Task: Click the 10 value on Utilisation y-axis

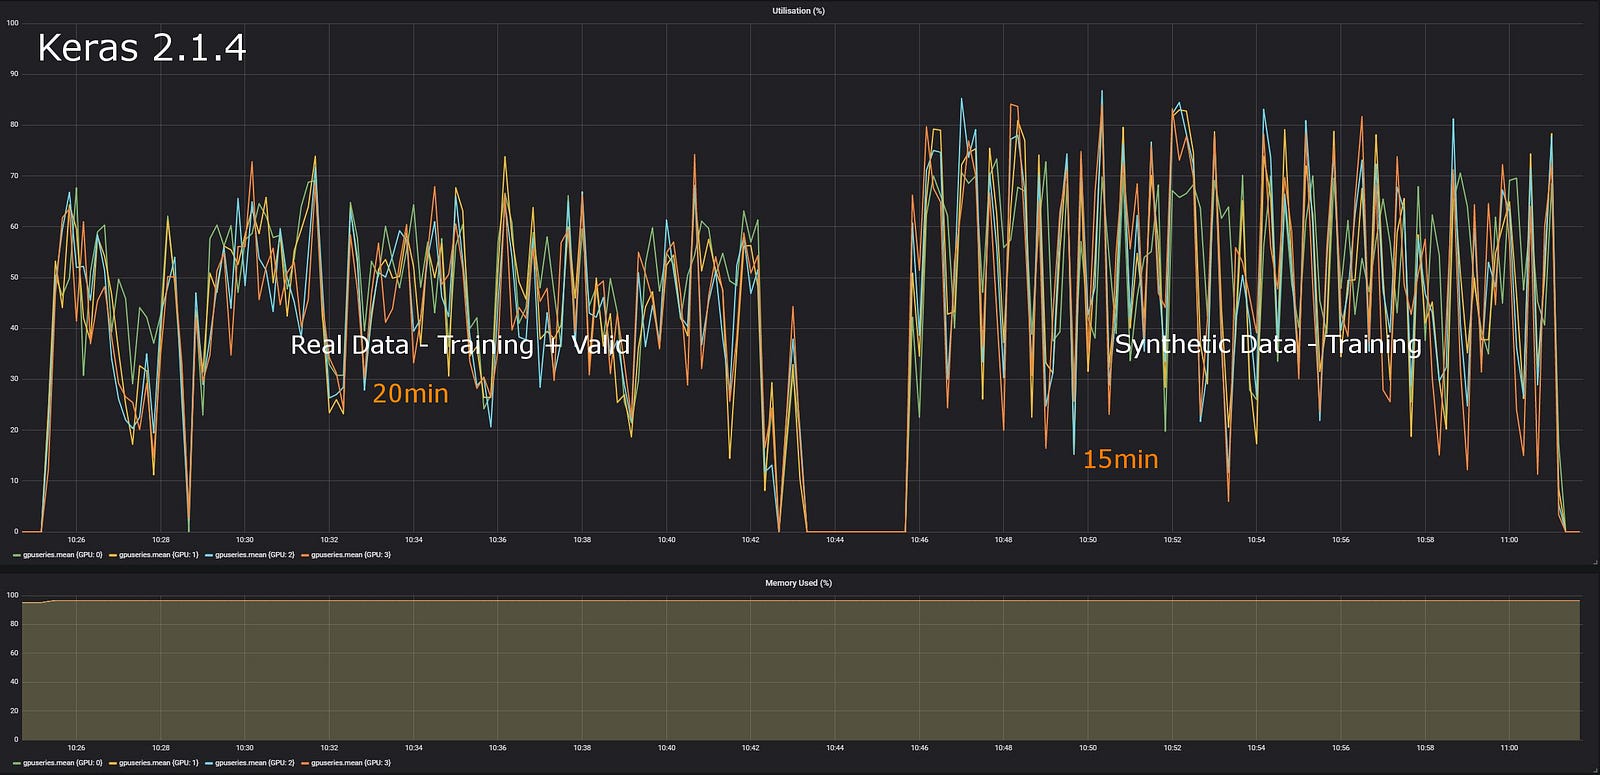Action: click(14, 481)
